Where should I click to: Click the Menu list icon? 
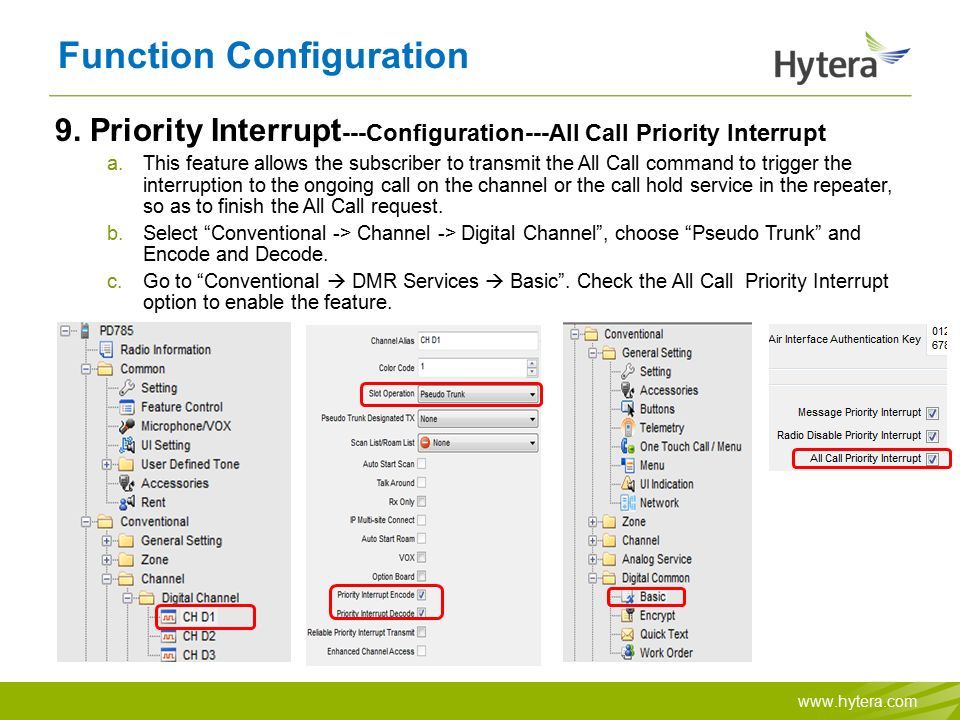(628, 465)
